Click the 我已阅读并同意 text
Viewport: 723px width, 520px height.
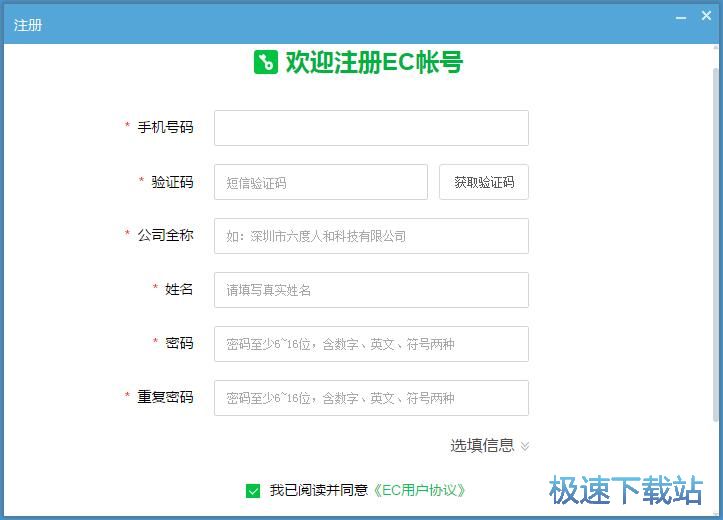[319, 490]
